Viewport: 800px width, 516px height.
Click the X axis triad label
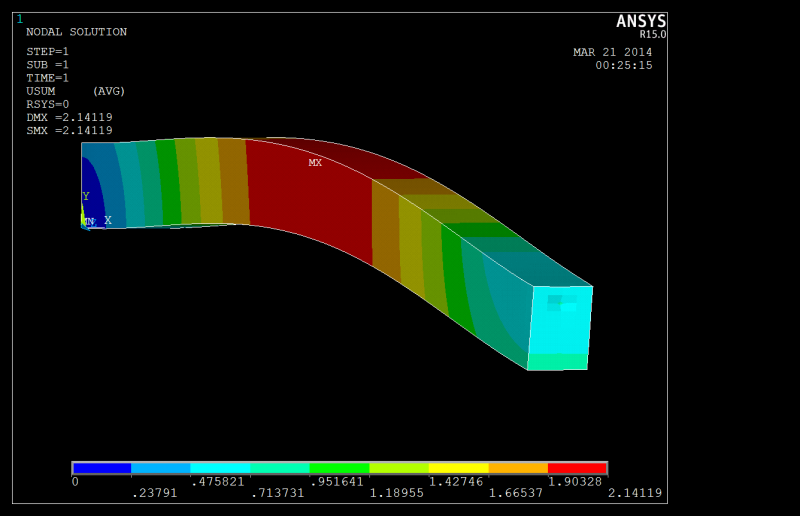click(x=108, y=220)
